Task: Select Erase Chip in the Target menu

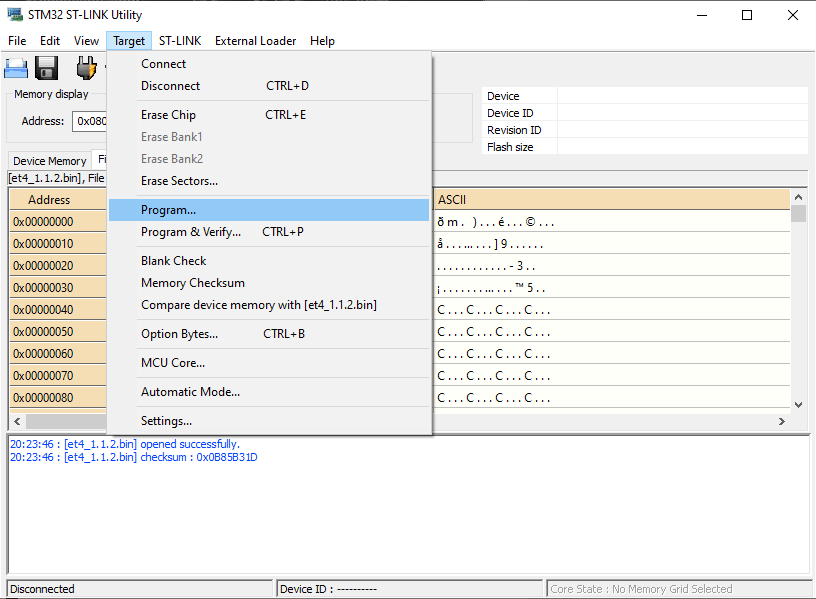Action: [269, 114]
